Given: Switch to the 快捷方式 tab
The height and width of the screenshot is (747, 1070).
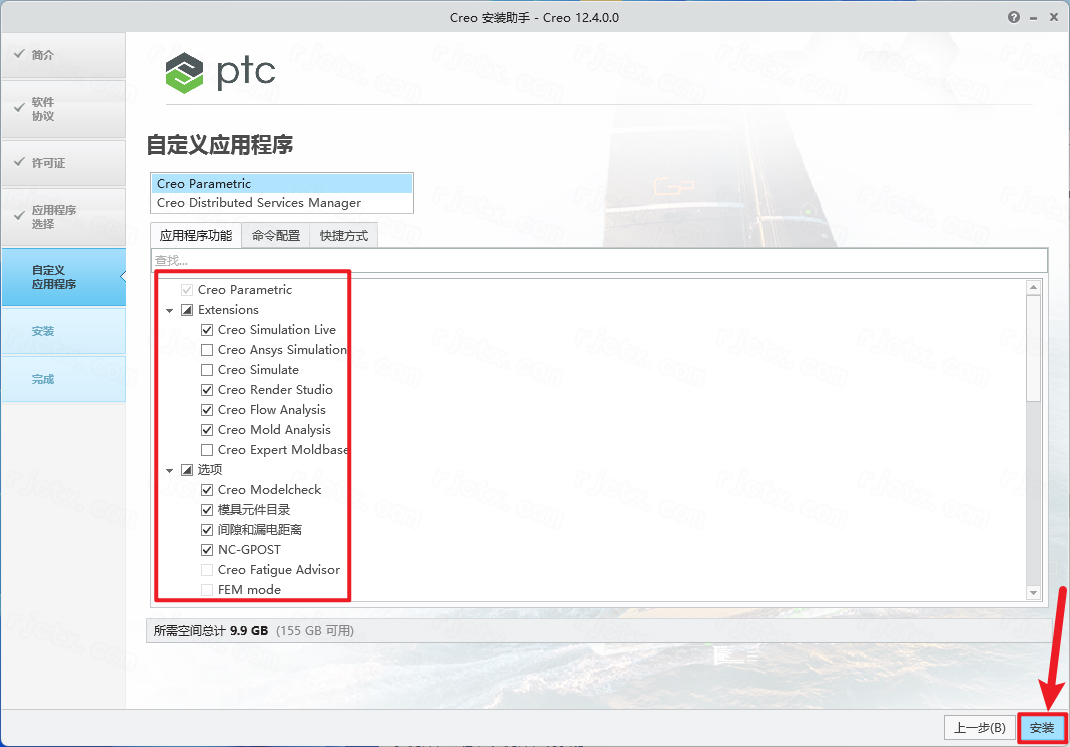Looking at the screenshot, I should click(x=343, y=235).
